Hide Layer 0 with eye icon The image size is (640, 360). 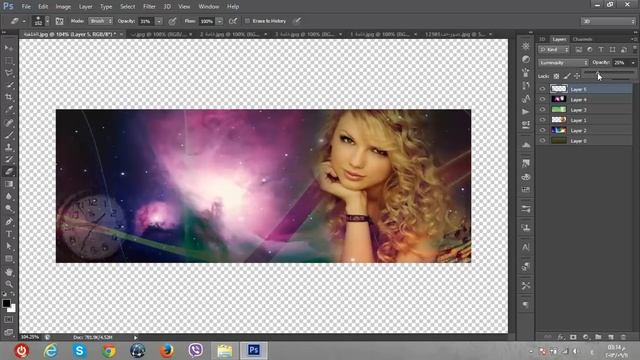point(542,140)
